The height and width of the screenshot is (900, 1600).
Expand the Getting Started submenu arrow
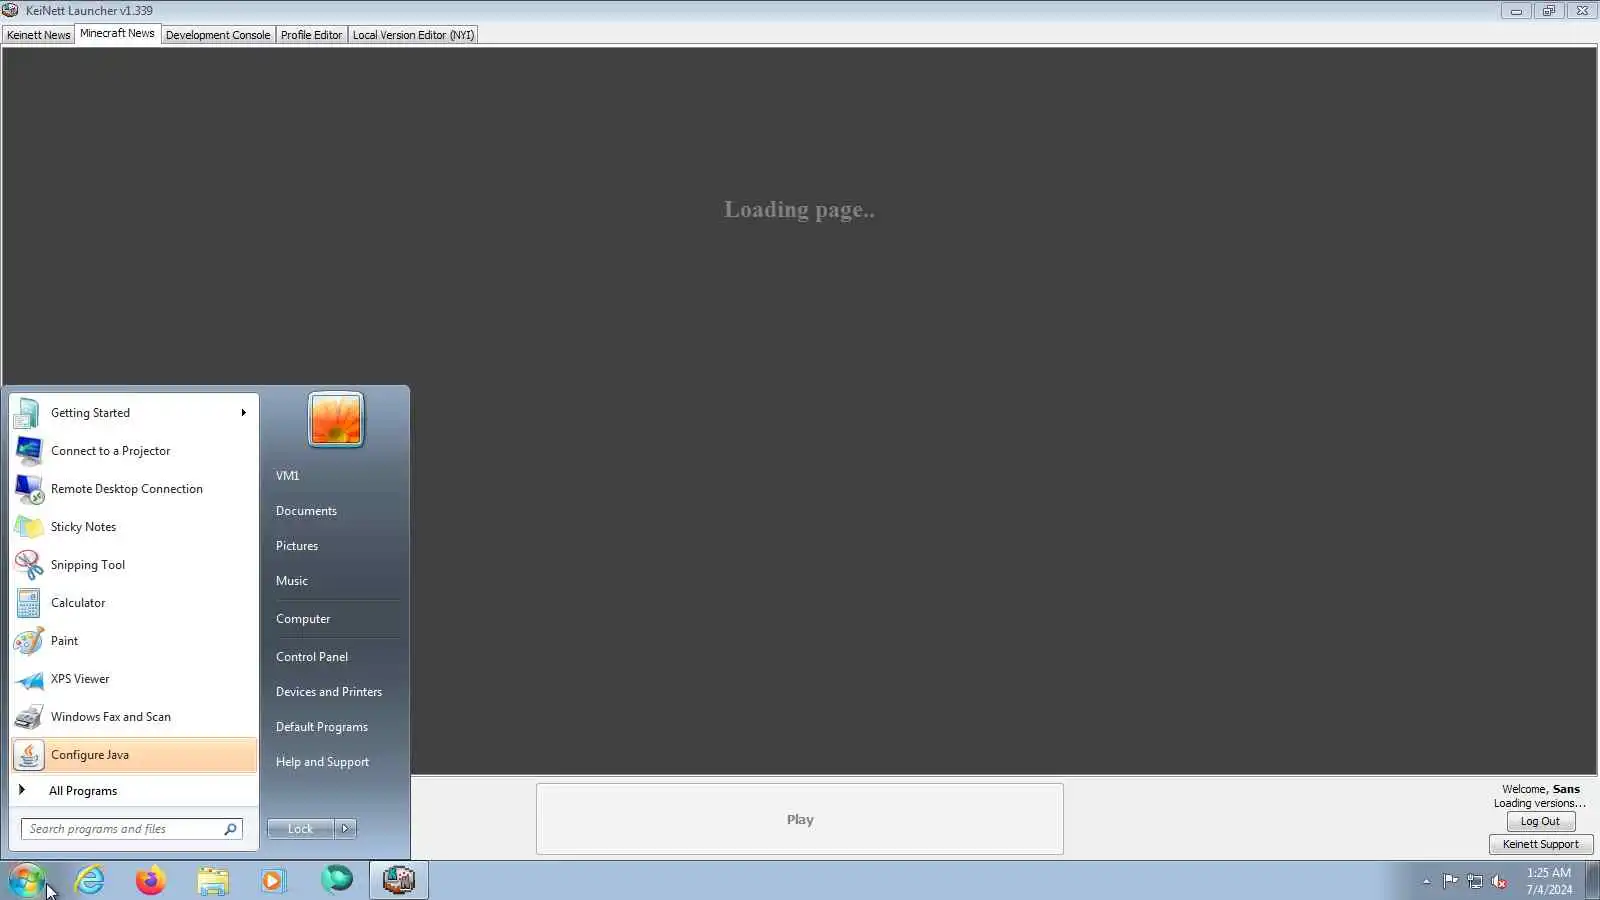pyautogui.click(x=243, y=413)
